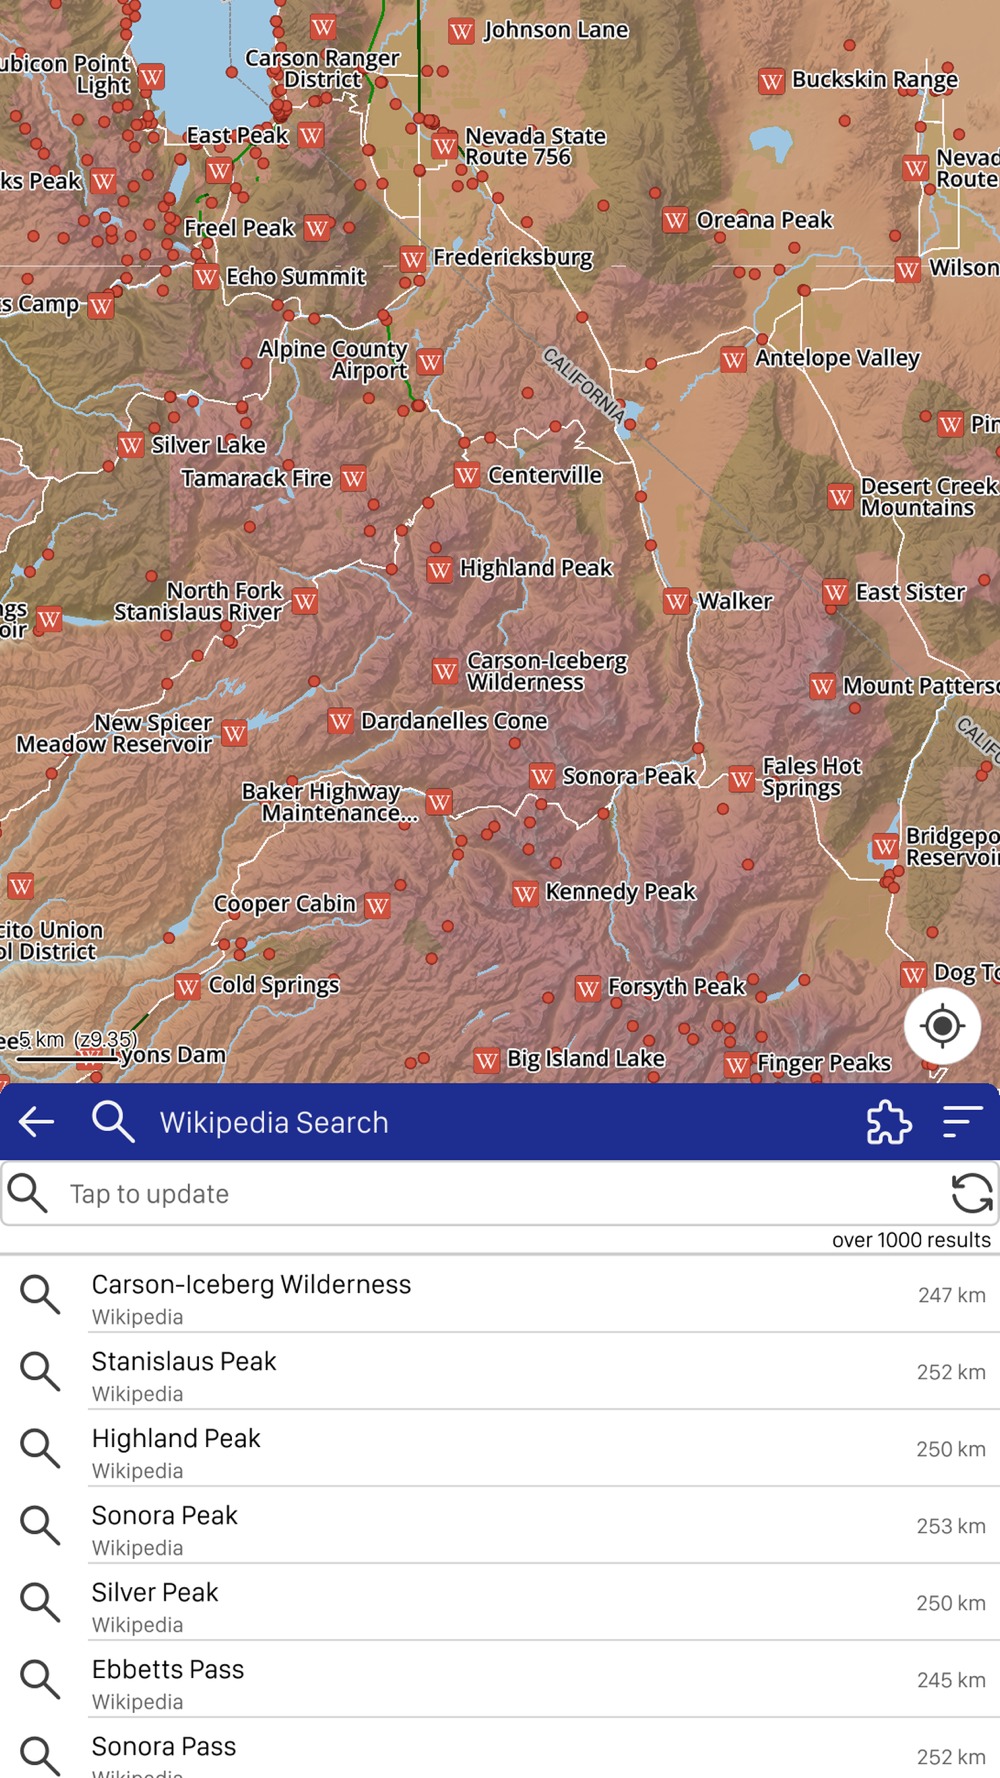The image size is (1000, 1778).
Task: Tap the Mount Patterson Wikipedia marker
Action: [822, 686]
